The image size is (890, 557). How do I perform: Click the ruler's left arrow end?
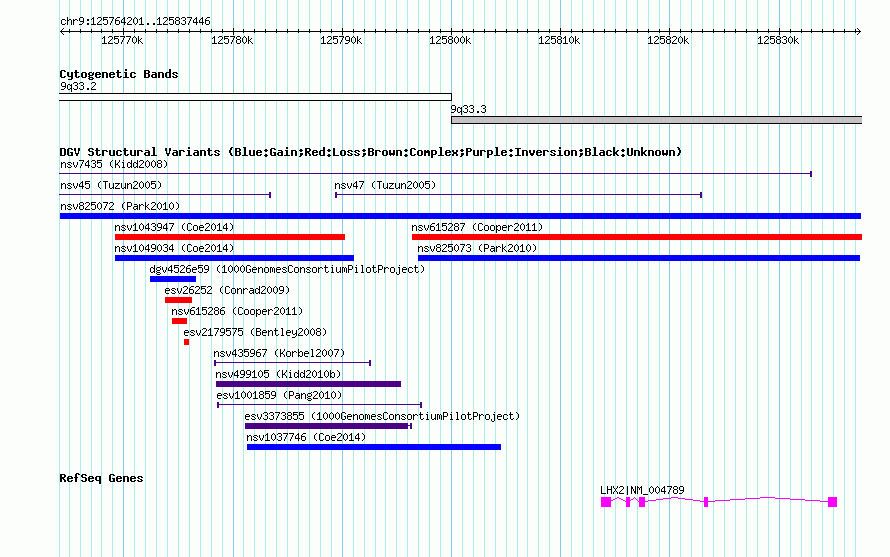62,31
